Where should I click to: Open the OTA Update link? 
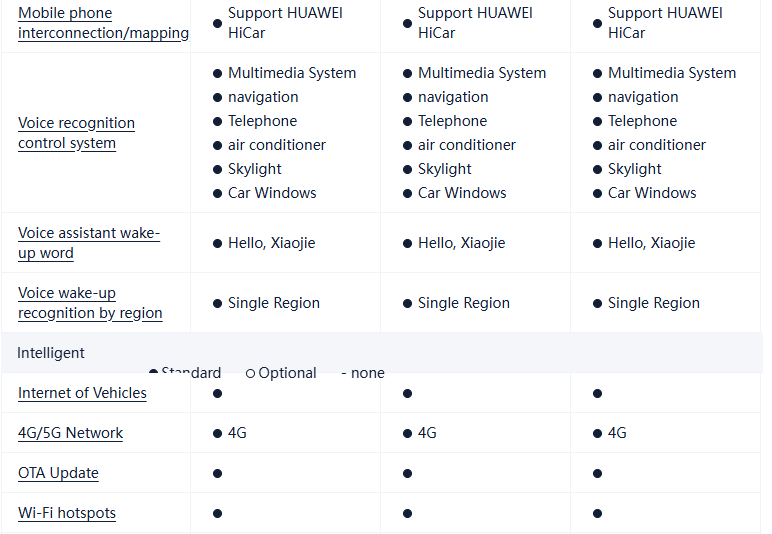click(58, 473)
